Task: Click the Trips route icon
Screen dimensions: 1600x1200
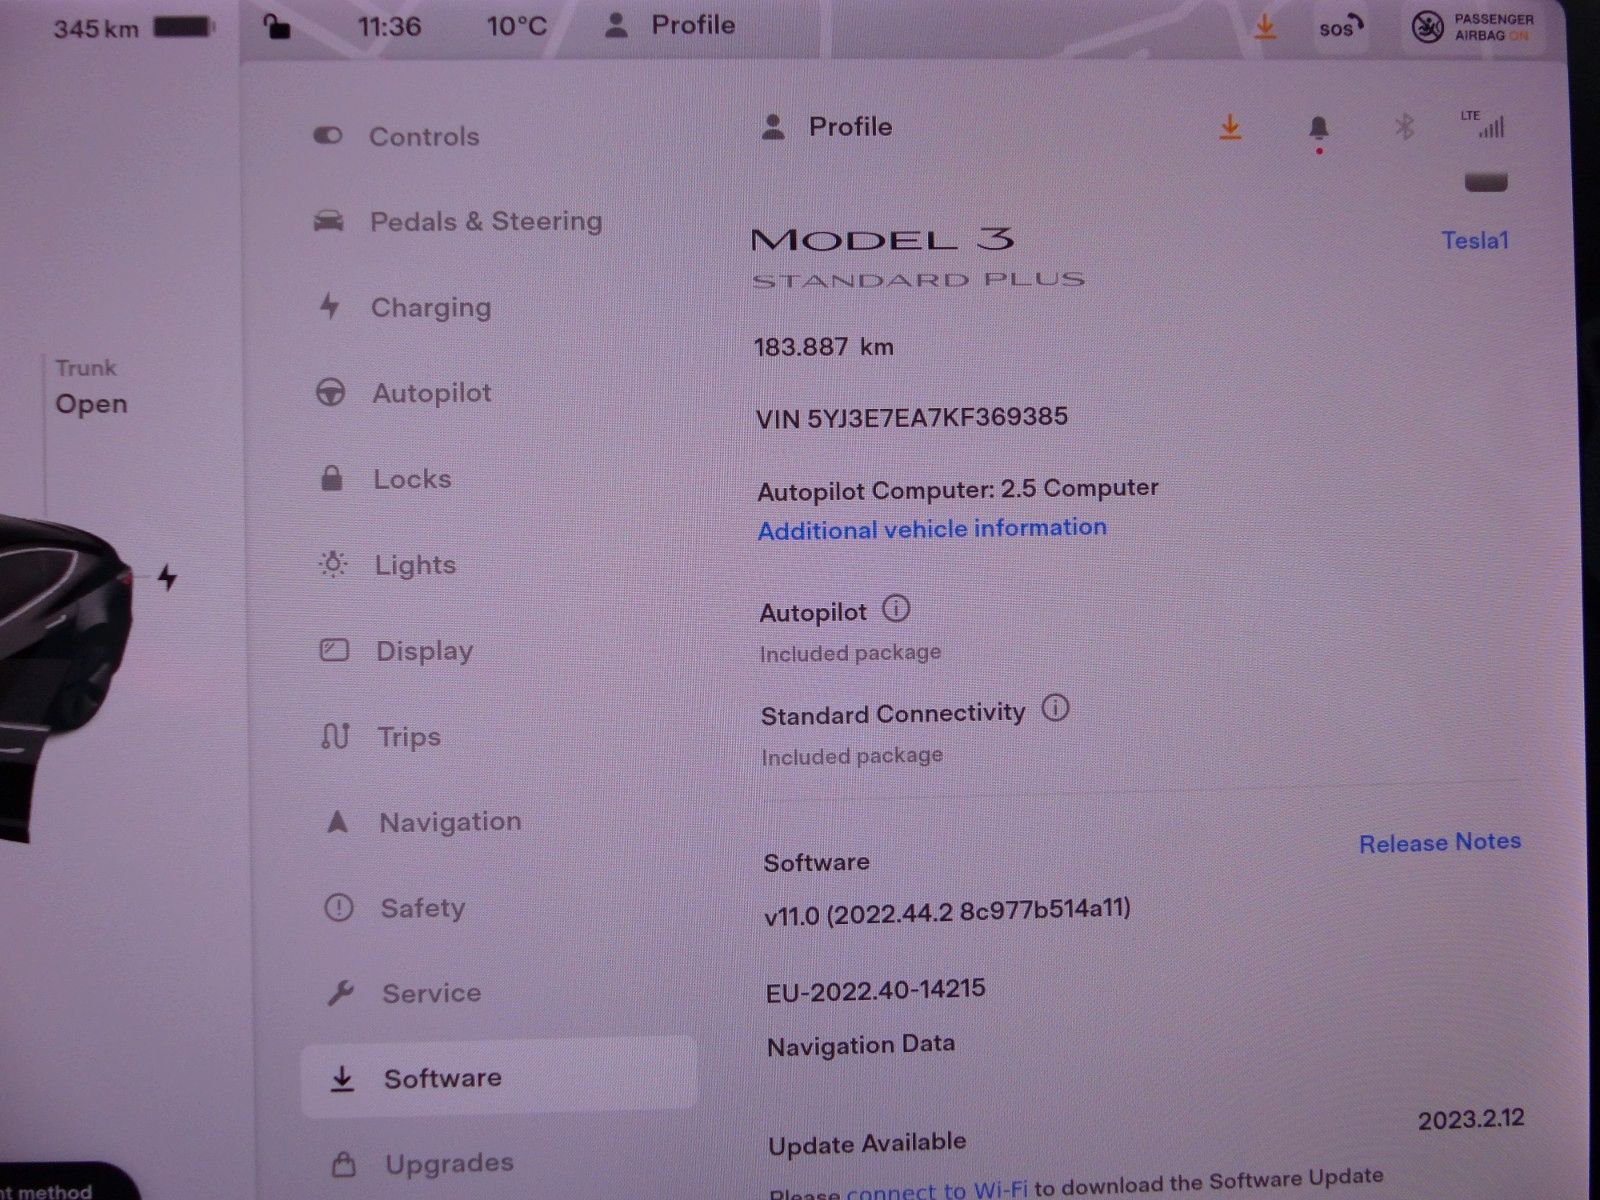Action: pos(335,737)
